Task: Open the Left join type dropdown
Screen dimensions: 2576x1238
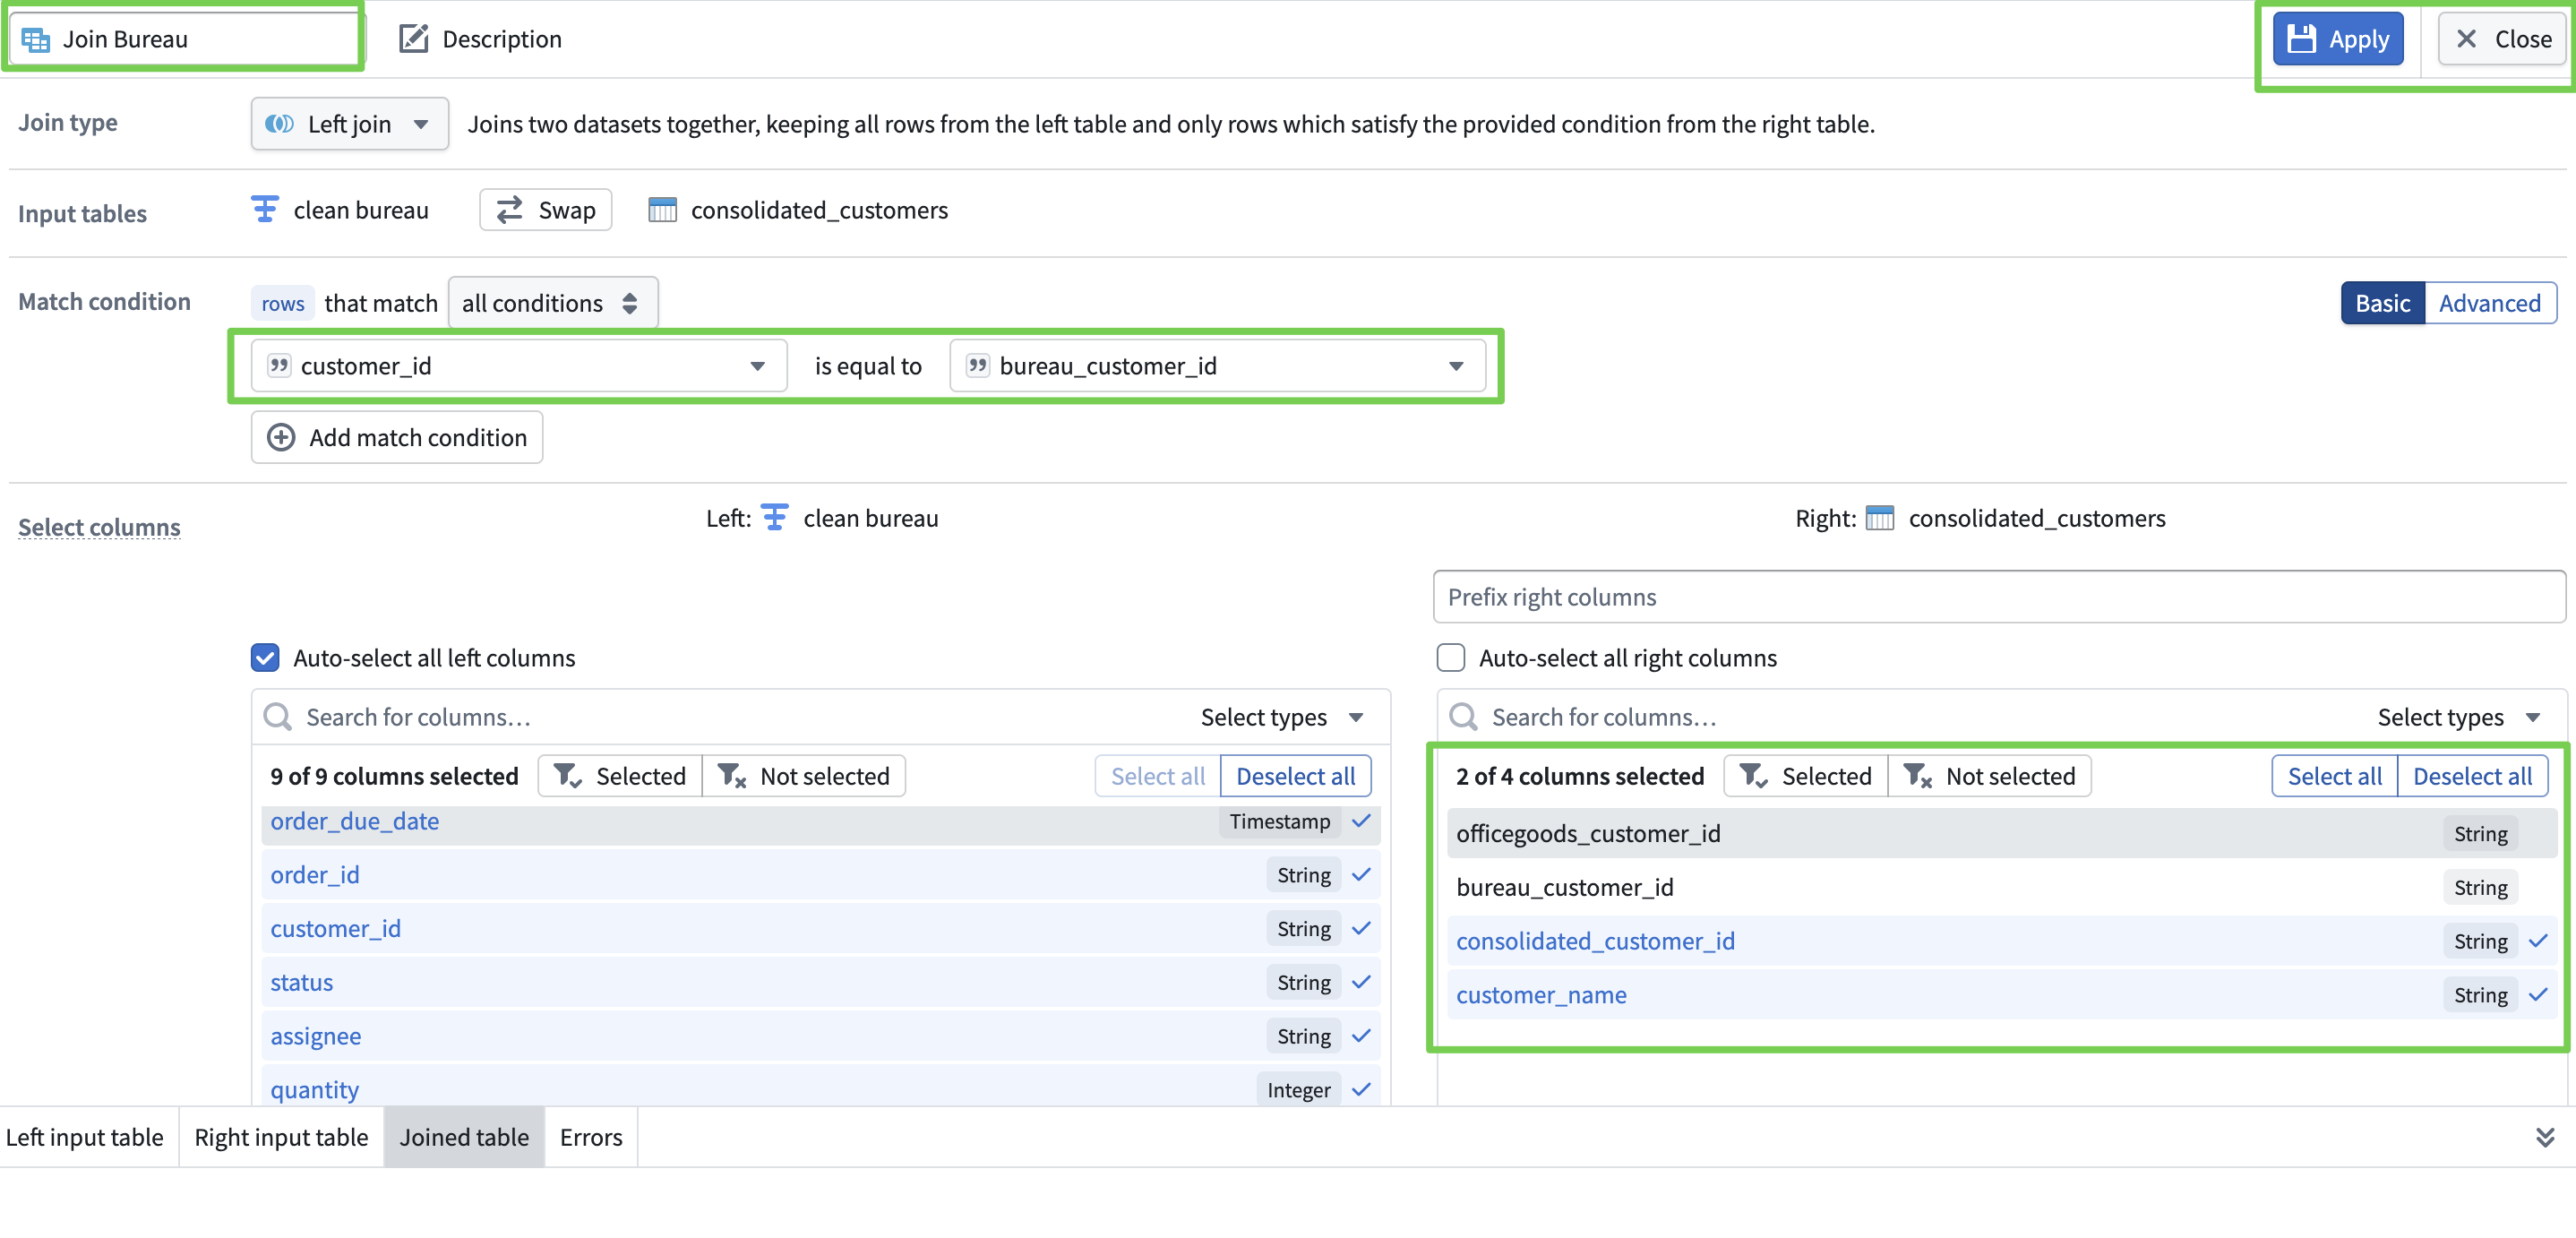Action: click(x=349, y=124)
